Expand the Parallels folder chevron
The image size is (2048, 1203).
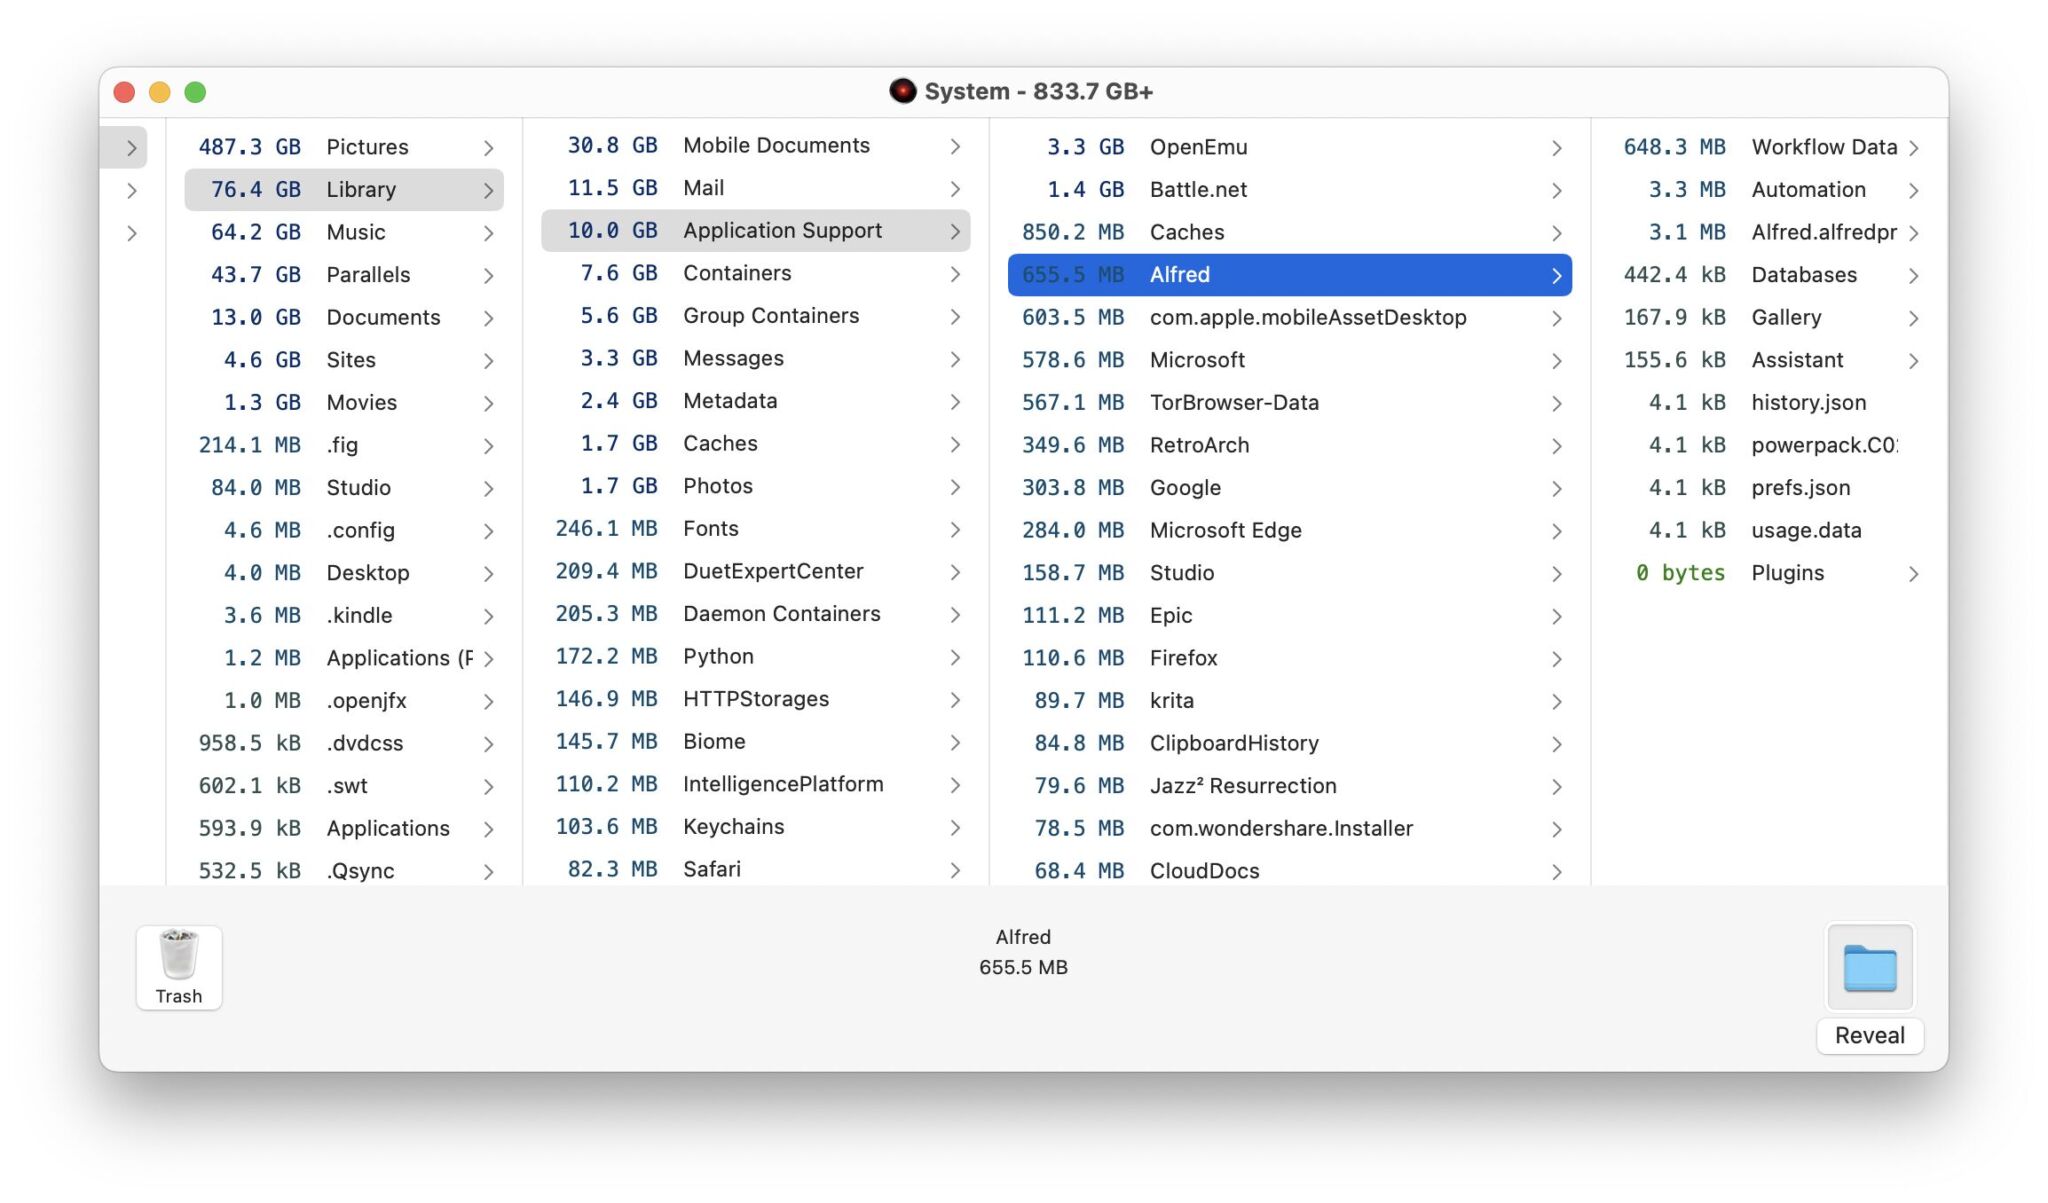[x=488, y=275]
